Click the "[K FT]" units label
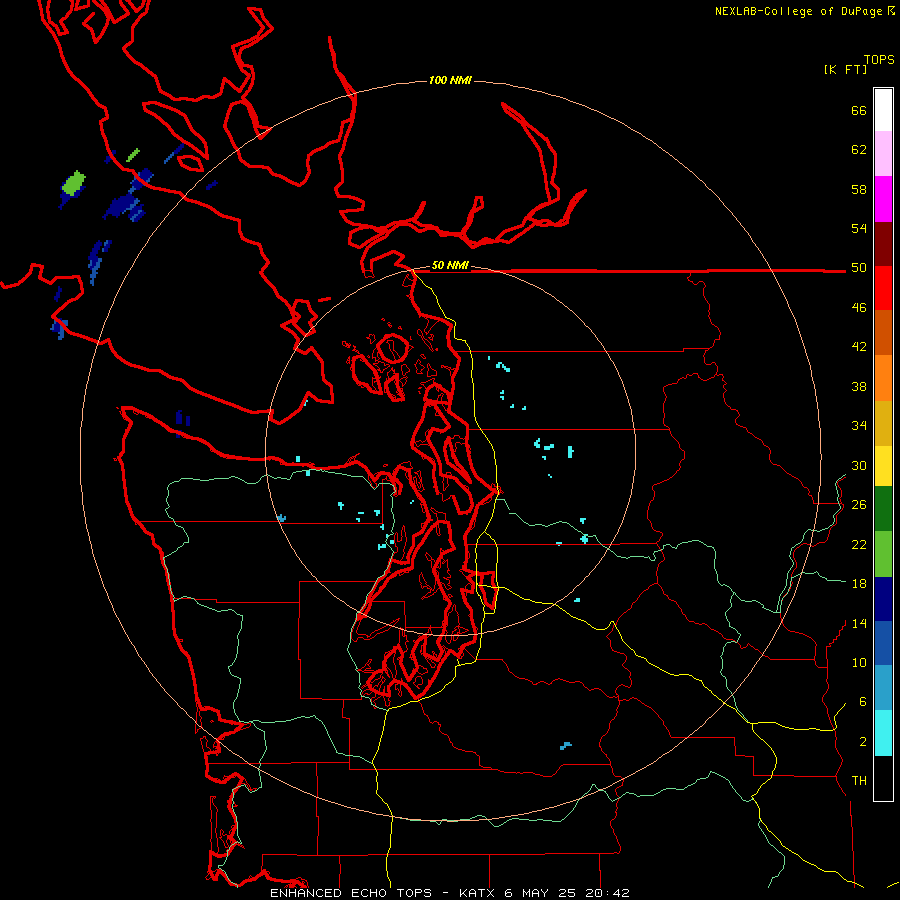Screen dimensions: 900x900 point(845,69)
